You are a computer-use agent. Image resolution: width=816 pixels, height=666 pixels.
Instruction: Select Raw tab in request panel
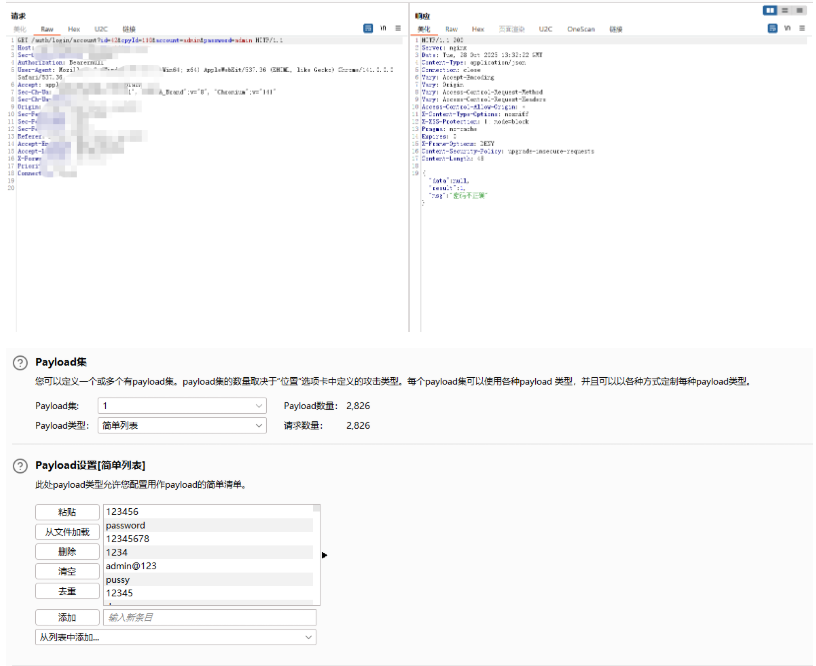point(47,29)
